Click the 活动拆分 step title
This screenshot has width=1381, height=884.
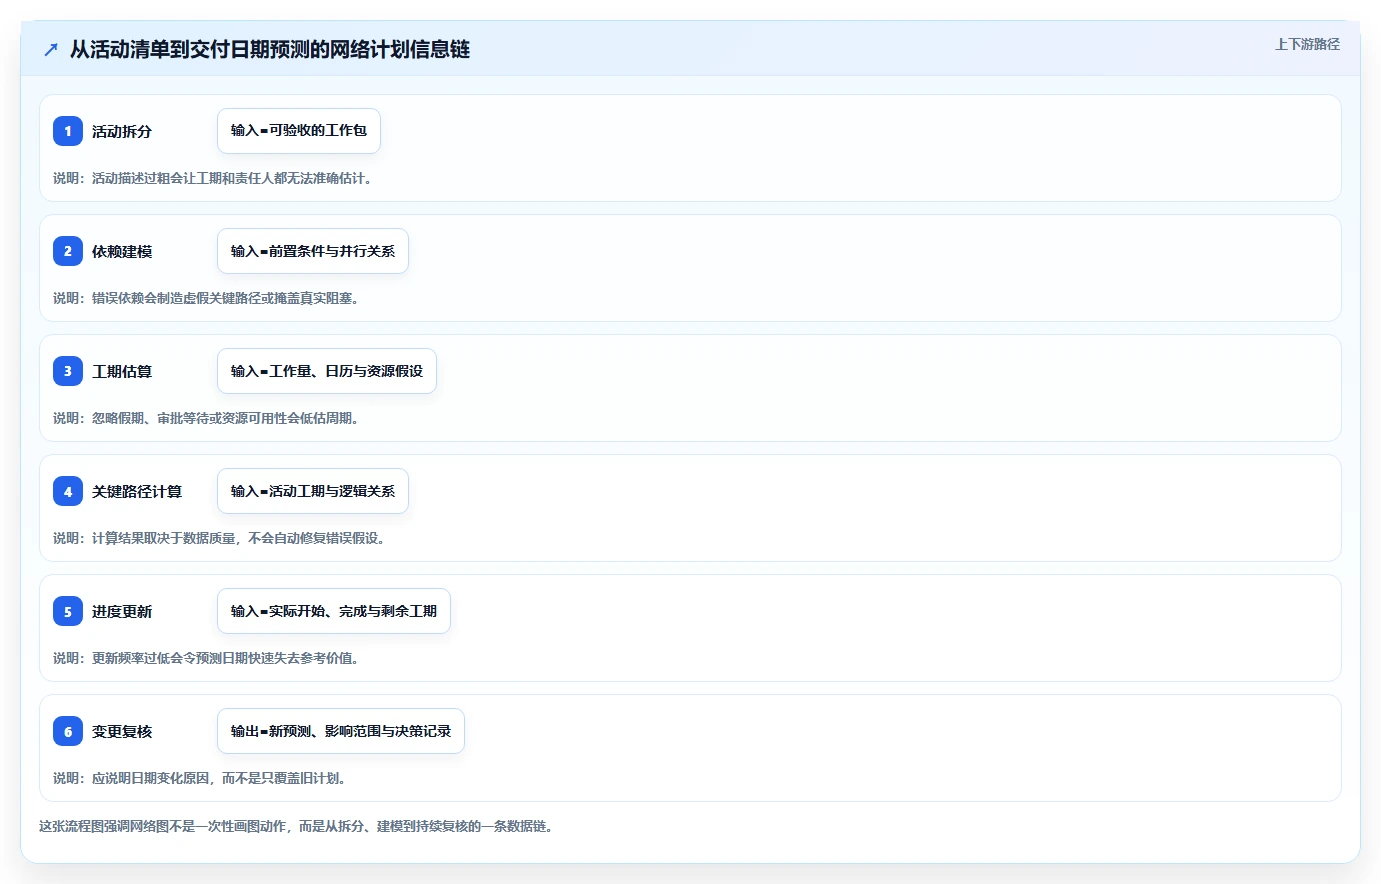(122, 131)
